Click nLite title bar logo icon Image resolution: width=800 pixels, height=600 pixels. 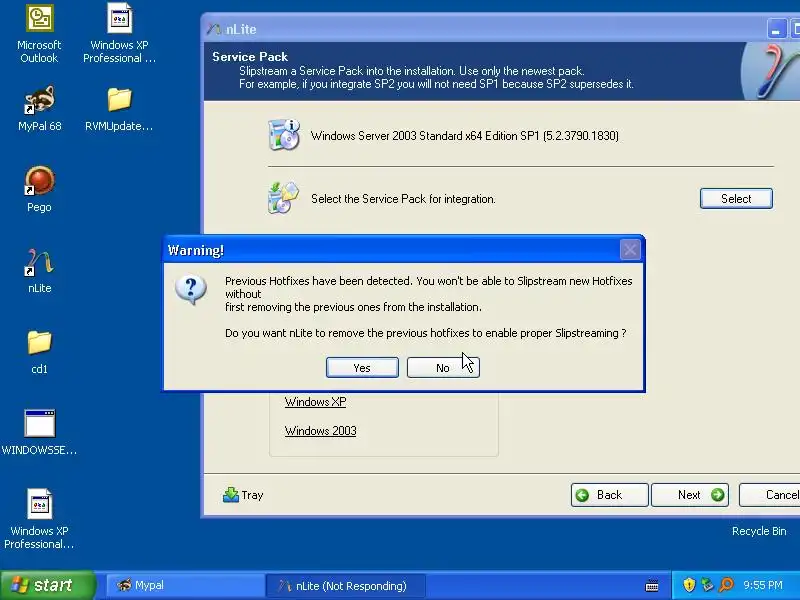click(x=214, y=29)
